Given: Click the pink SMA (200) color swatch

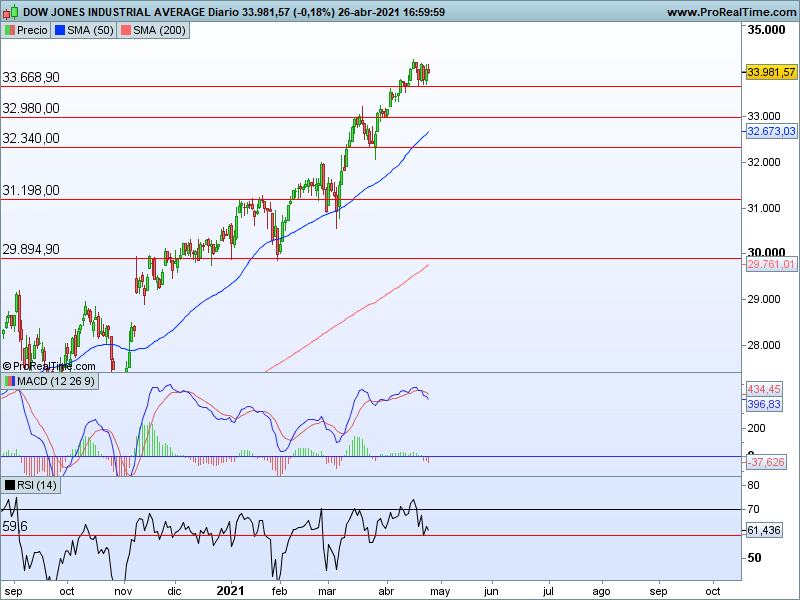Looking at the screenshot, I should (x=126, y=30).
